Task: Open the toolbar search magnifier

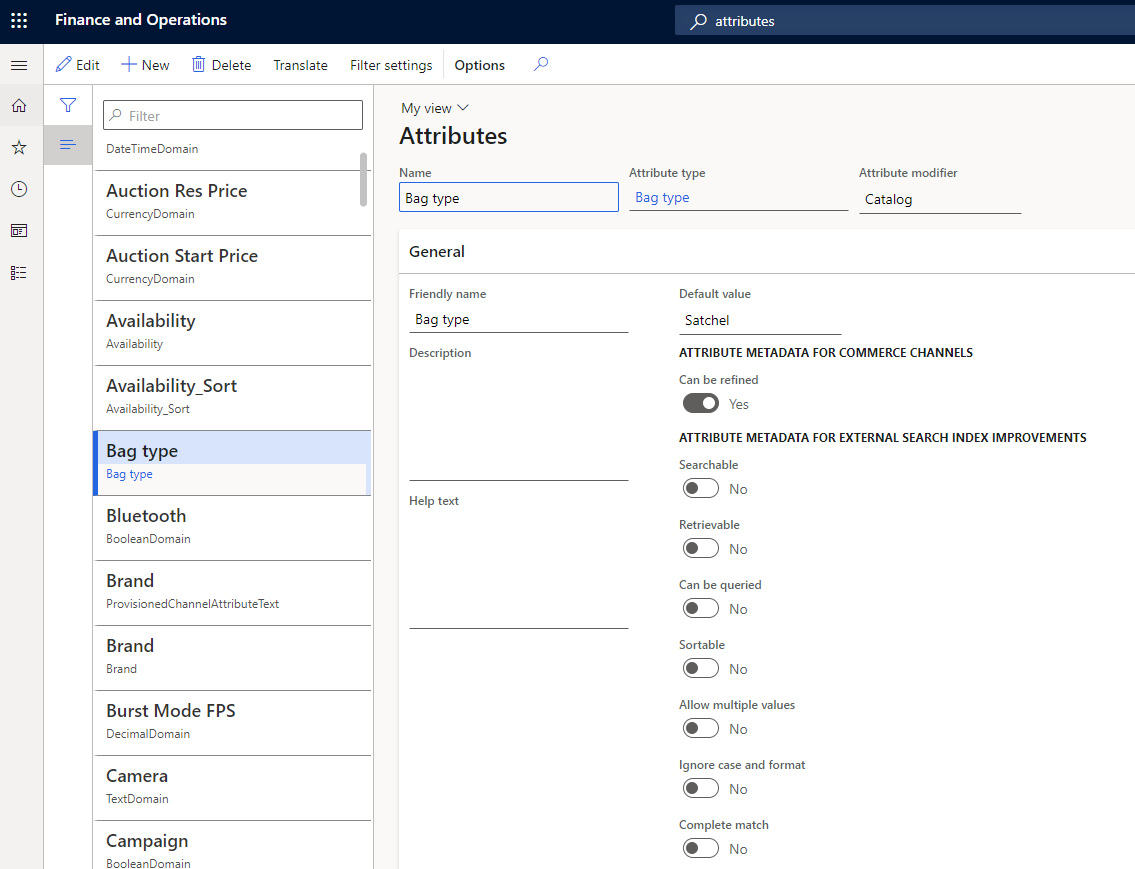Action: [540, 64]
